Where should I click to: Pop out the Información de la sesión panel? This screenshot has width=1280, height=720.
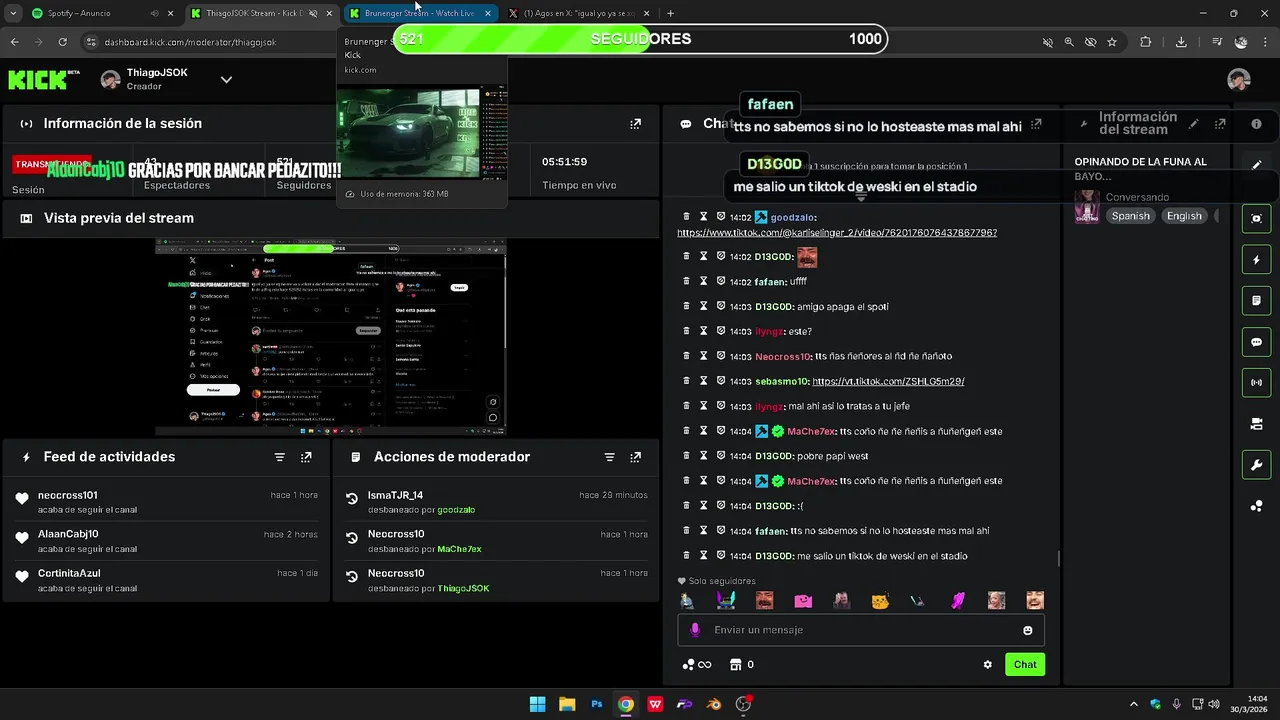[635, 124]
